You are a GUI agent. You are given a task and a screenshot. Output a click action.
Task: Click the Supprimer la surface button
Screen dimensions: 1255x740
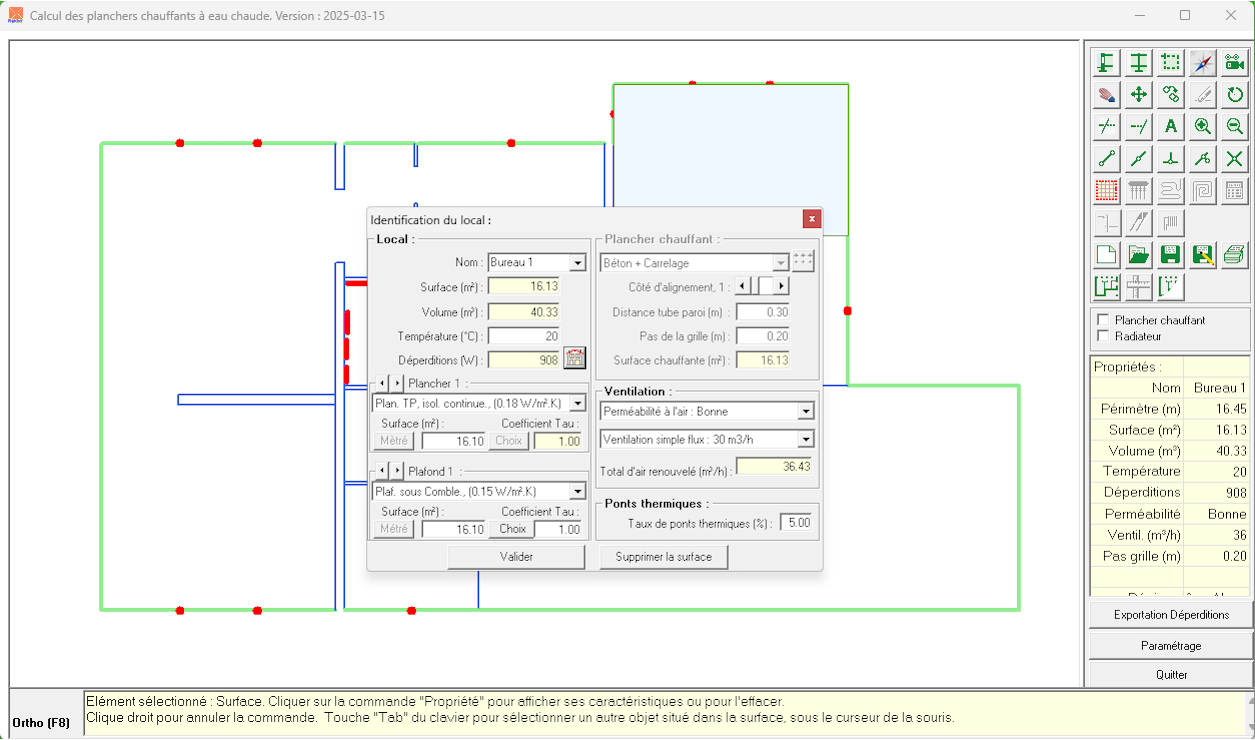[x=663, y=557]
